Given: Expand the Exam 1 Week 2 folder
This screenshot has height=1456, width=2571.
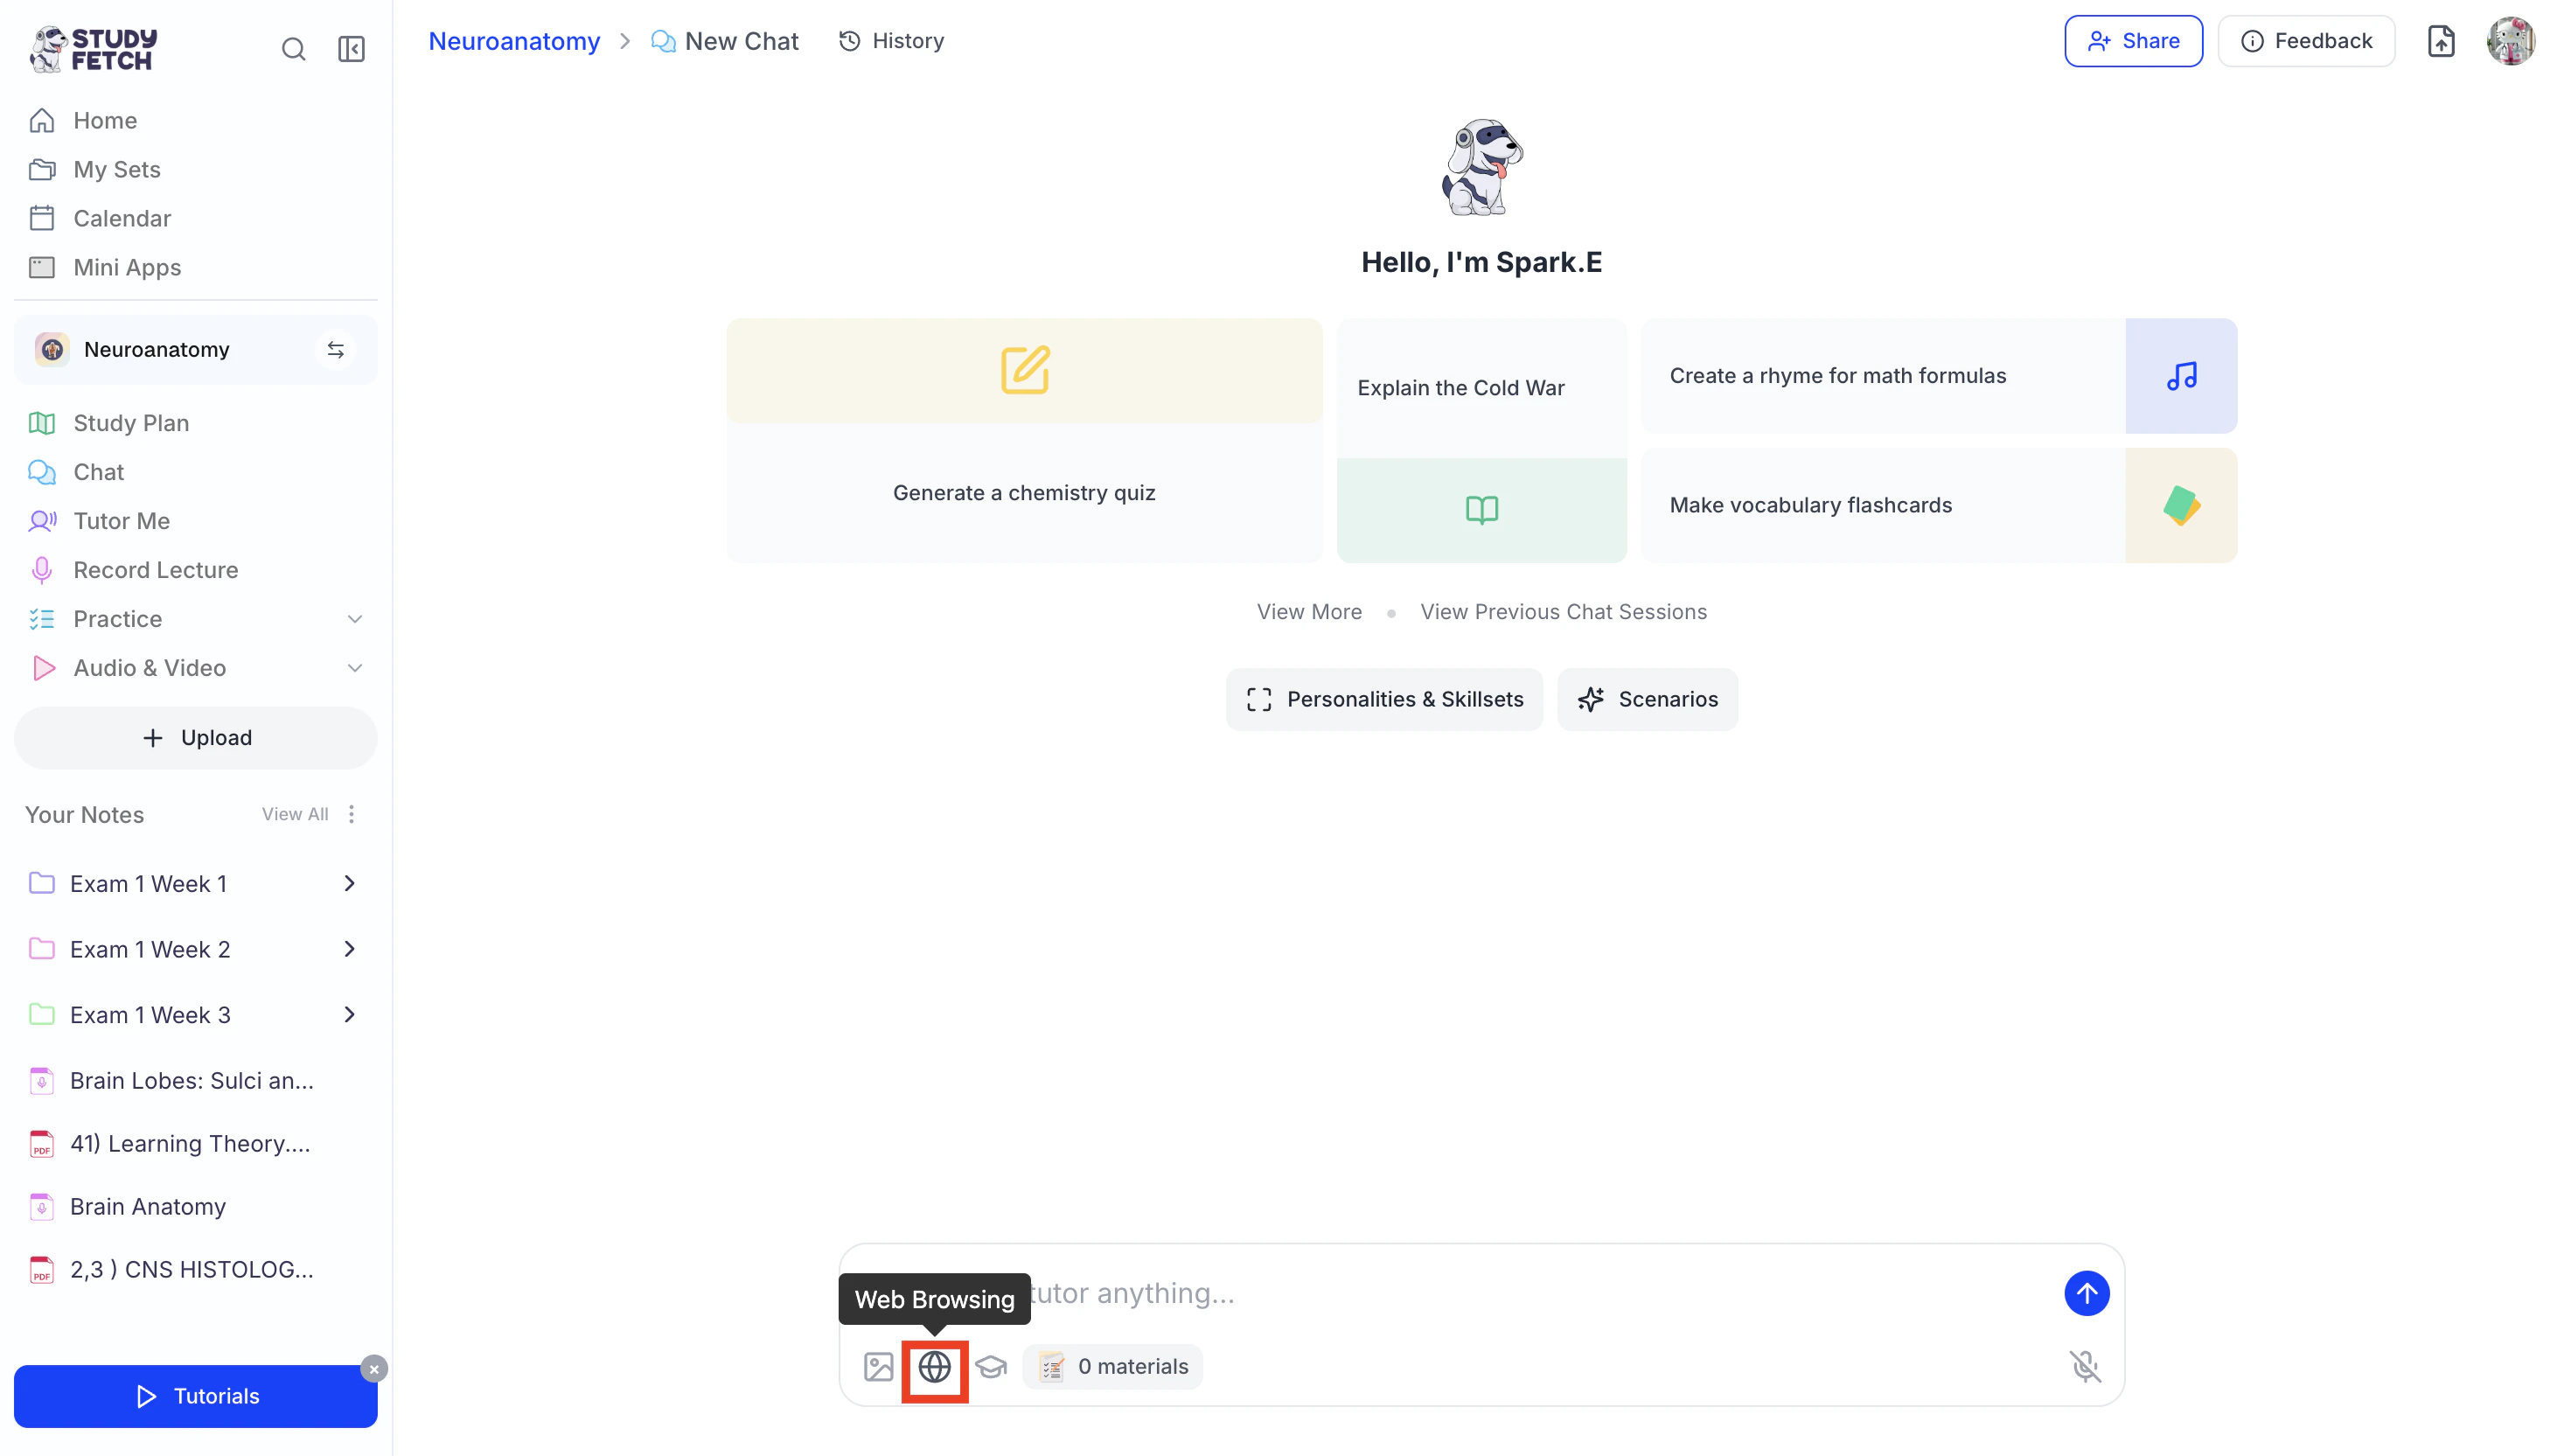Looking at the screenshot, I should point(349,949).
